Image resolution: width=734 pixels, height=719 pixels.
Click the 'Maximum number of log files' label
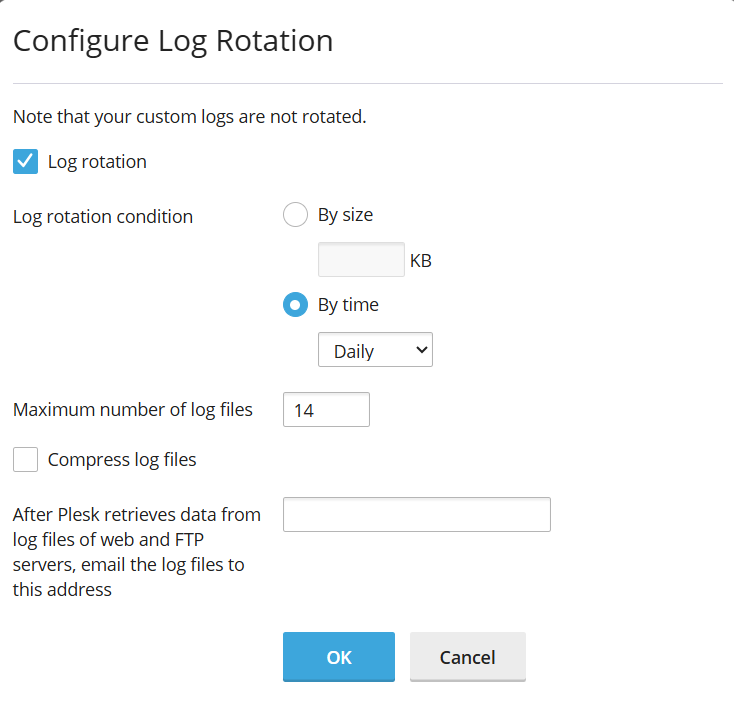tap(133, 410)
